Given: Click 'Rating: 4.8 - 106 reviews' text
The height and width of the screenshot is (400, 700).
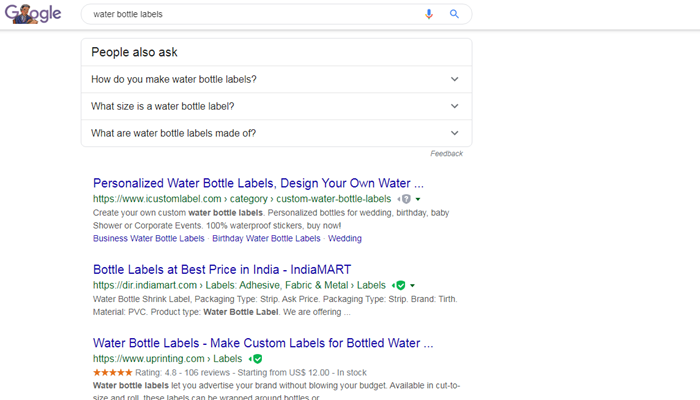Looking at the screenshot, I should pos(183,373).
